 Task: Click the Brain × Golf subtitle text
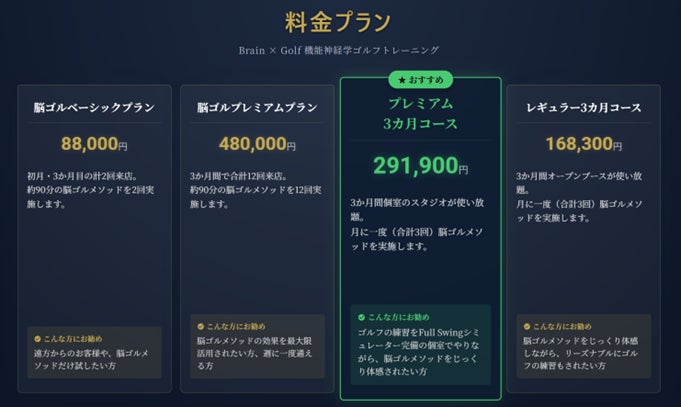(x=339, y=50)
